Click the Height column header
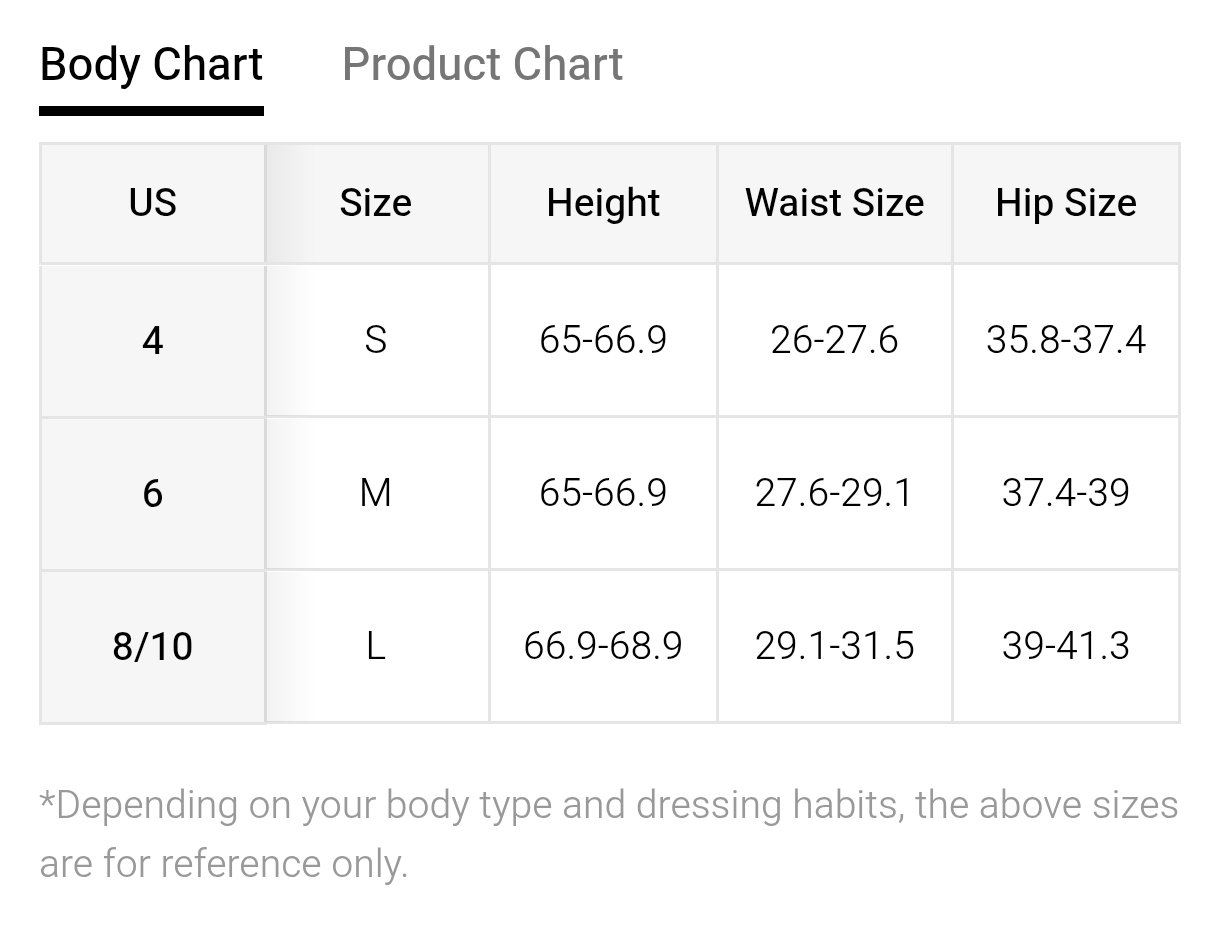This screenshot has width=1220, height=927. tap(603, 203)
